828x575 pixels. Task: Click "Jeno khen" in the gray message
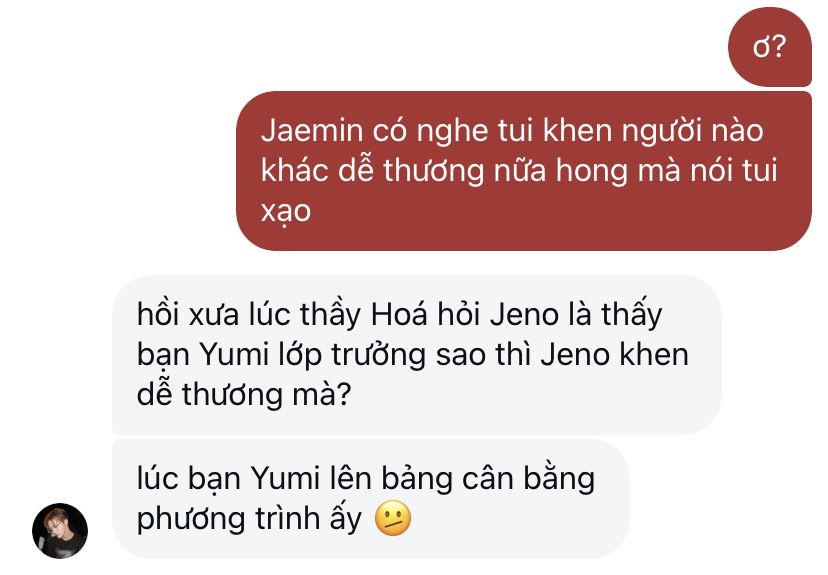(x=615, y=354)
